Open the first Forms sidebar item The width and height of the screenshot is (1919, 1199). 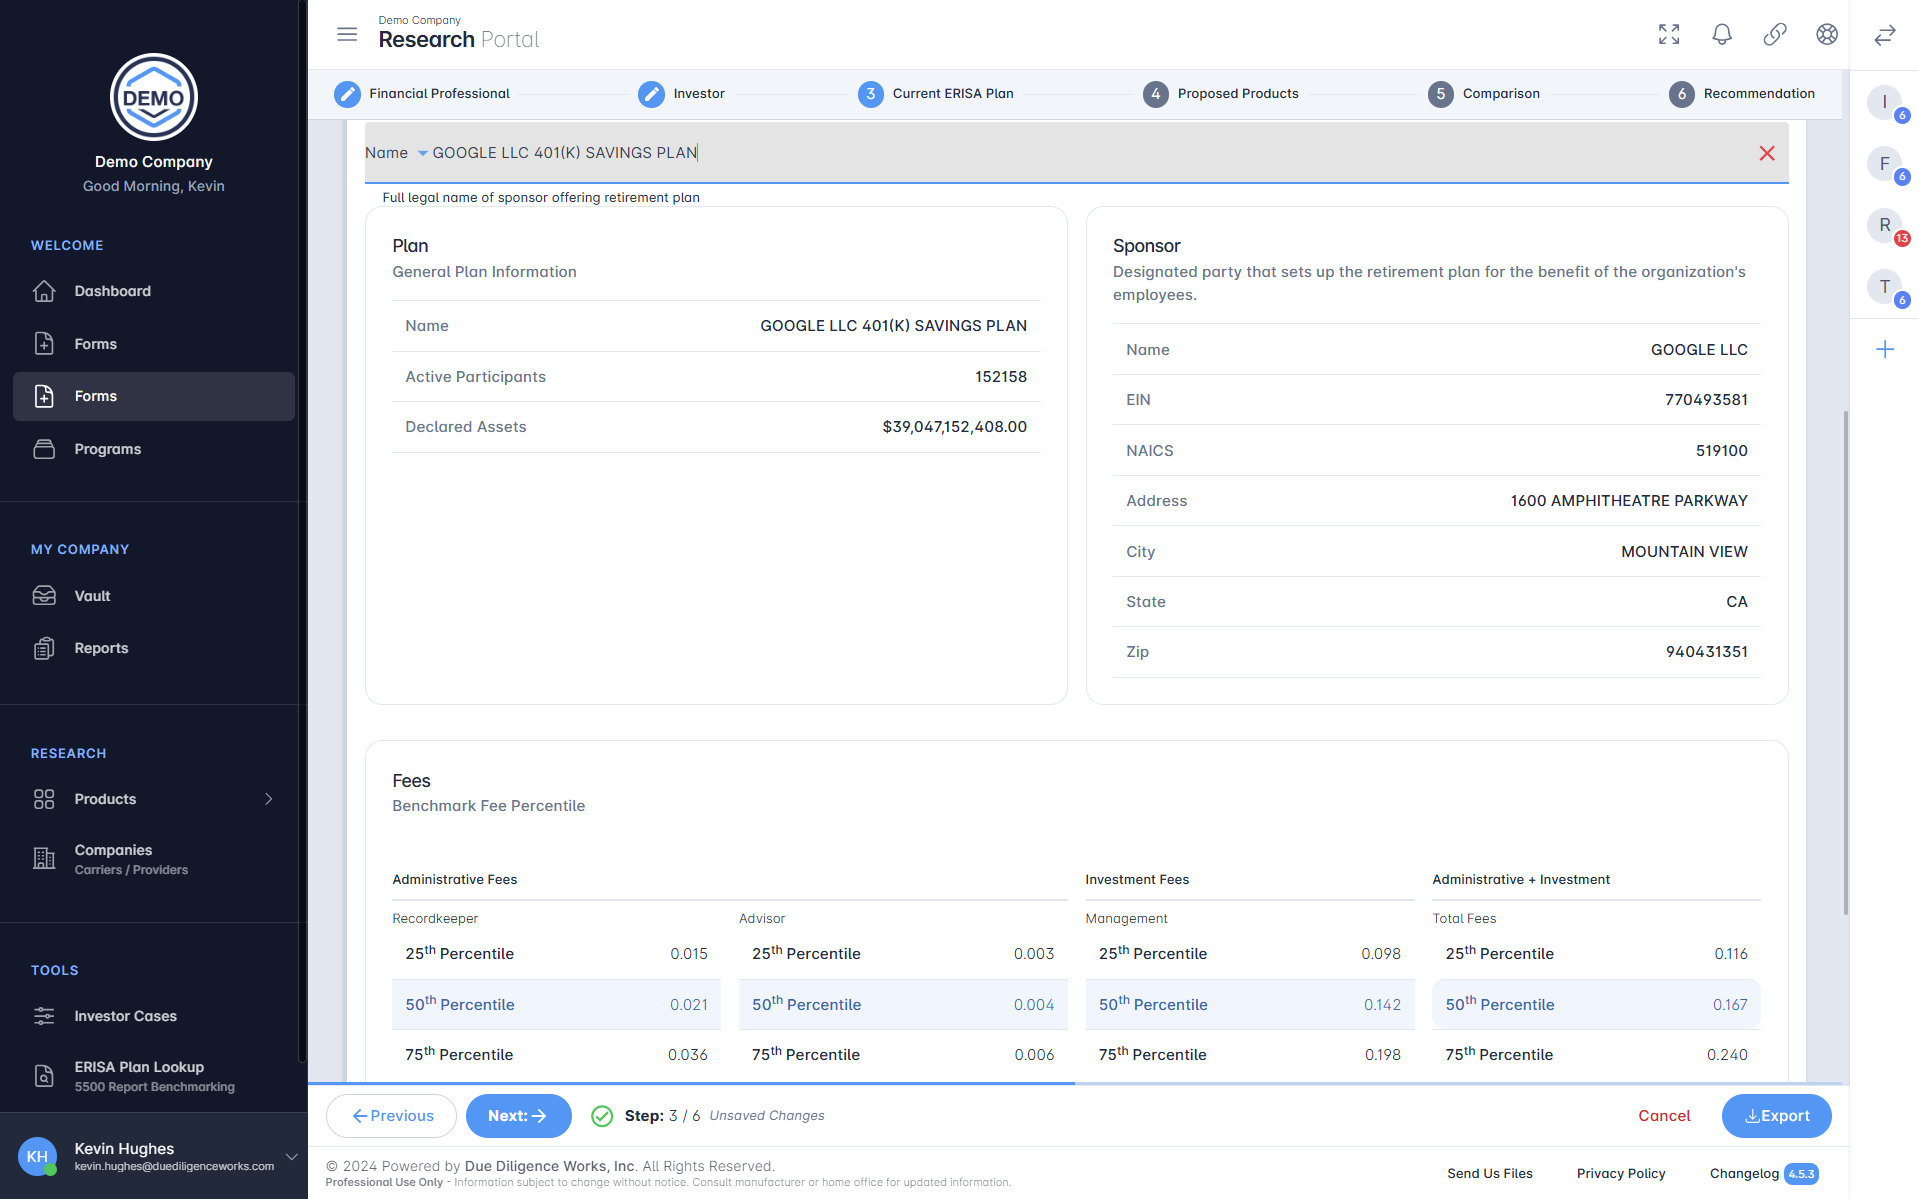point(154,344)
